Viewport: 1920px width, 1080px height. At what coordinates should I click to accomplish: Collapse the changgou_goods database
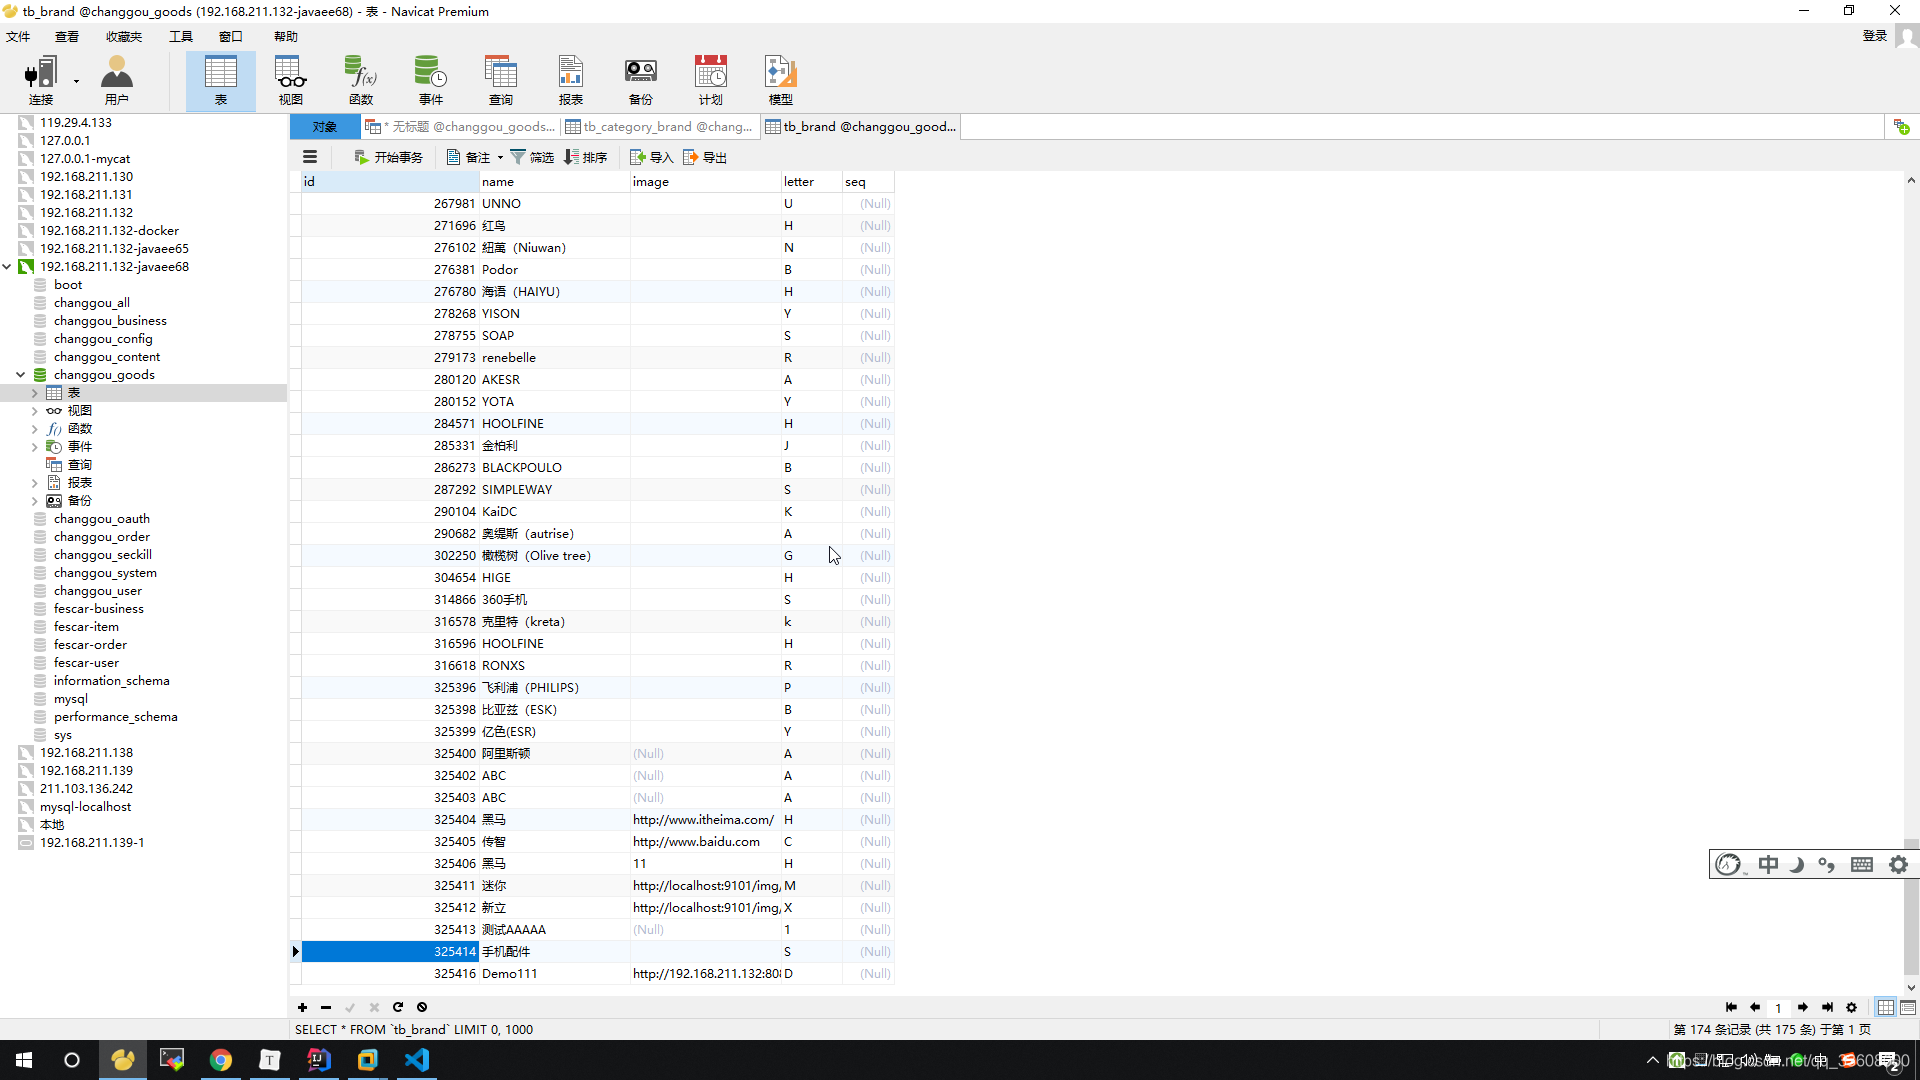coord(21,375)
